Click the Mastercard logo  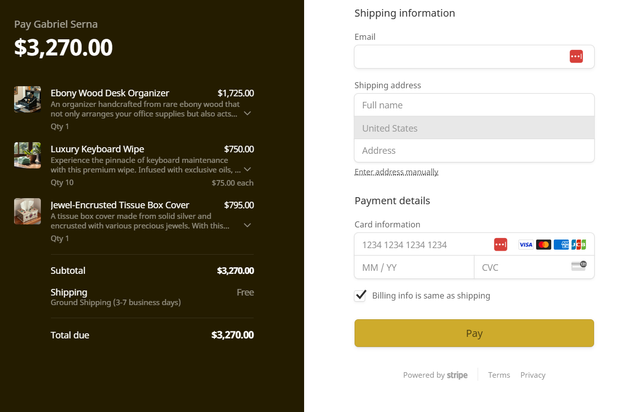pos(543,245)
